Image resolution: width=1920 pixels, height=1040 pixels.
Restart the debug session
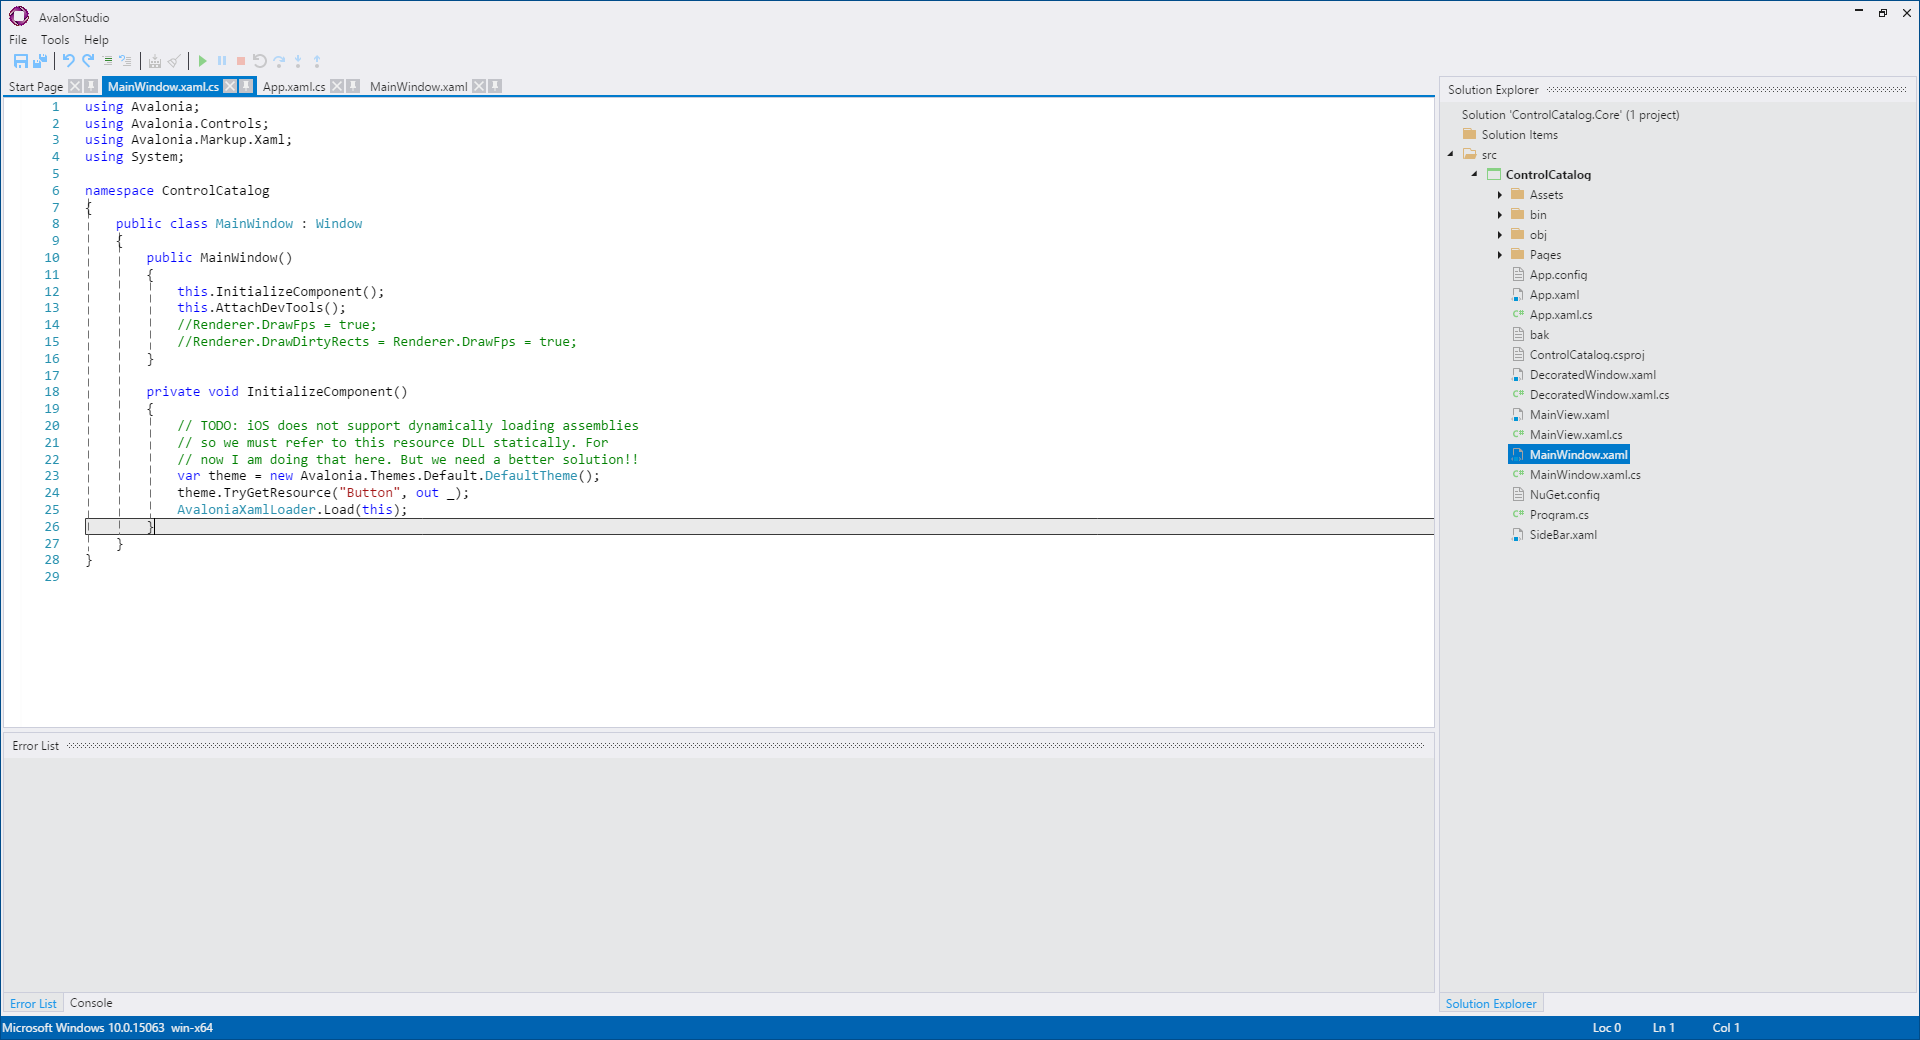click(260, 61)
